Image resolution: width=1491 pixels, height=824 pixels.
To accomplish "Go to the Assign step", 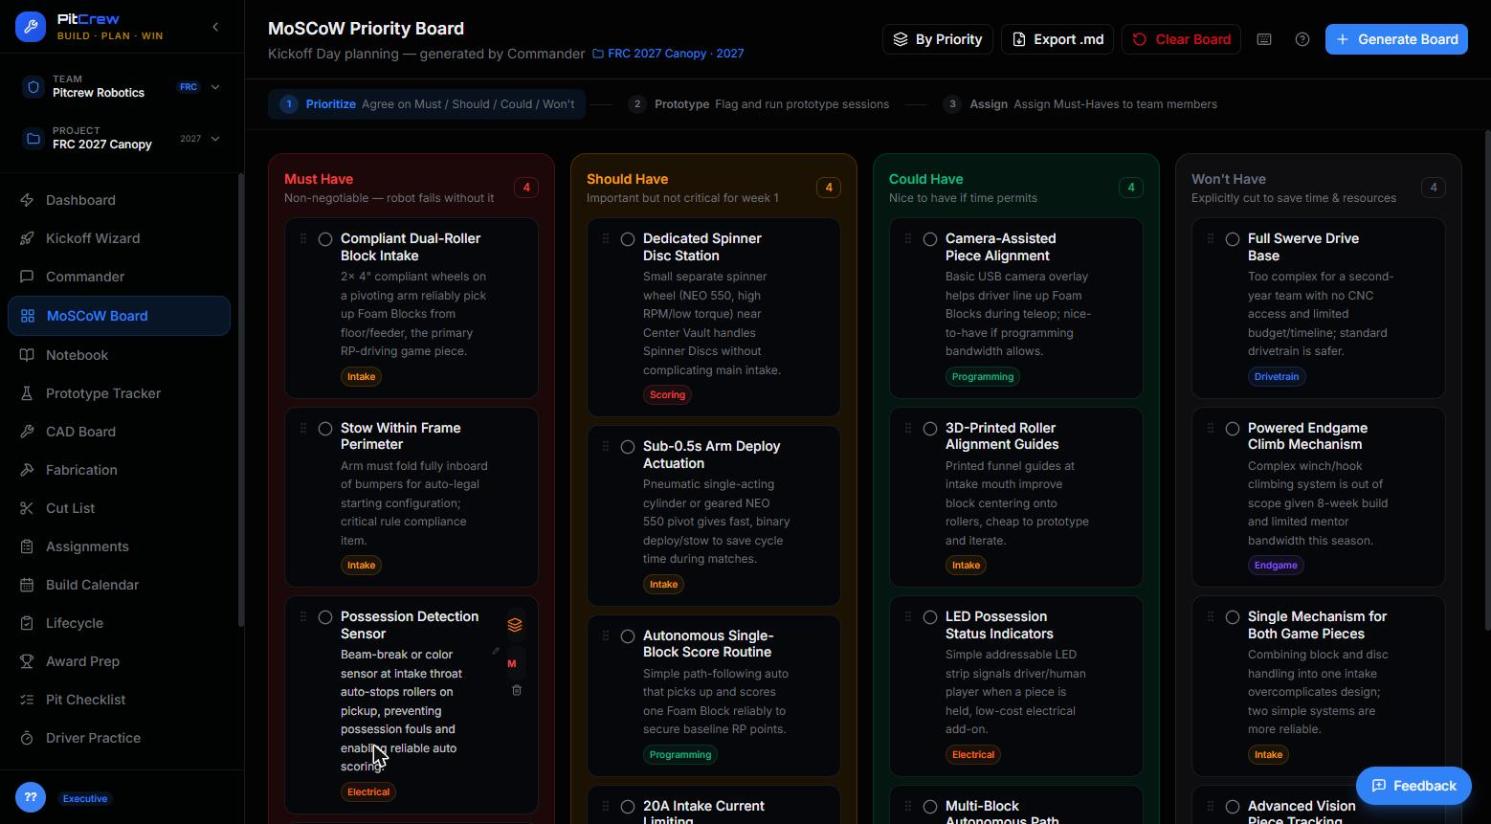I will click(1081, 104).
